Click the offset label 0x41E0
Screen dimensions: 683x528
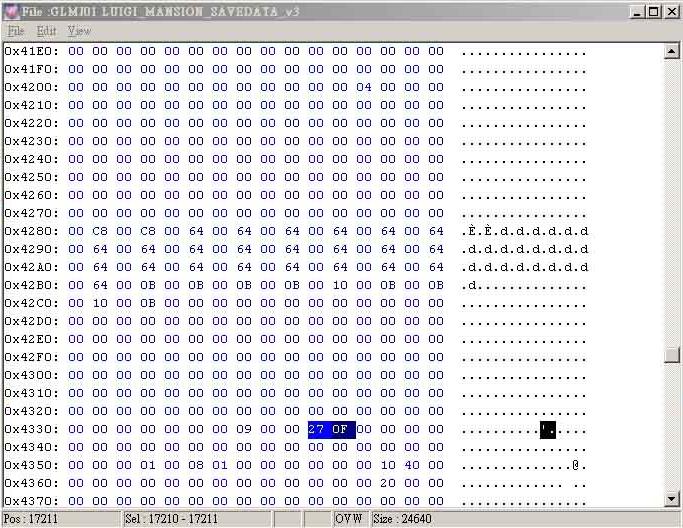[31, 51]
